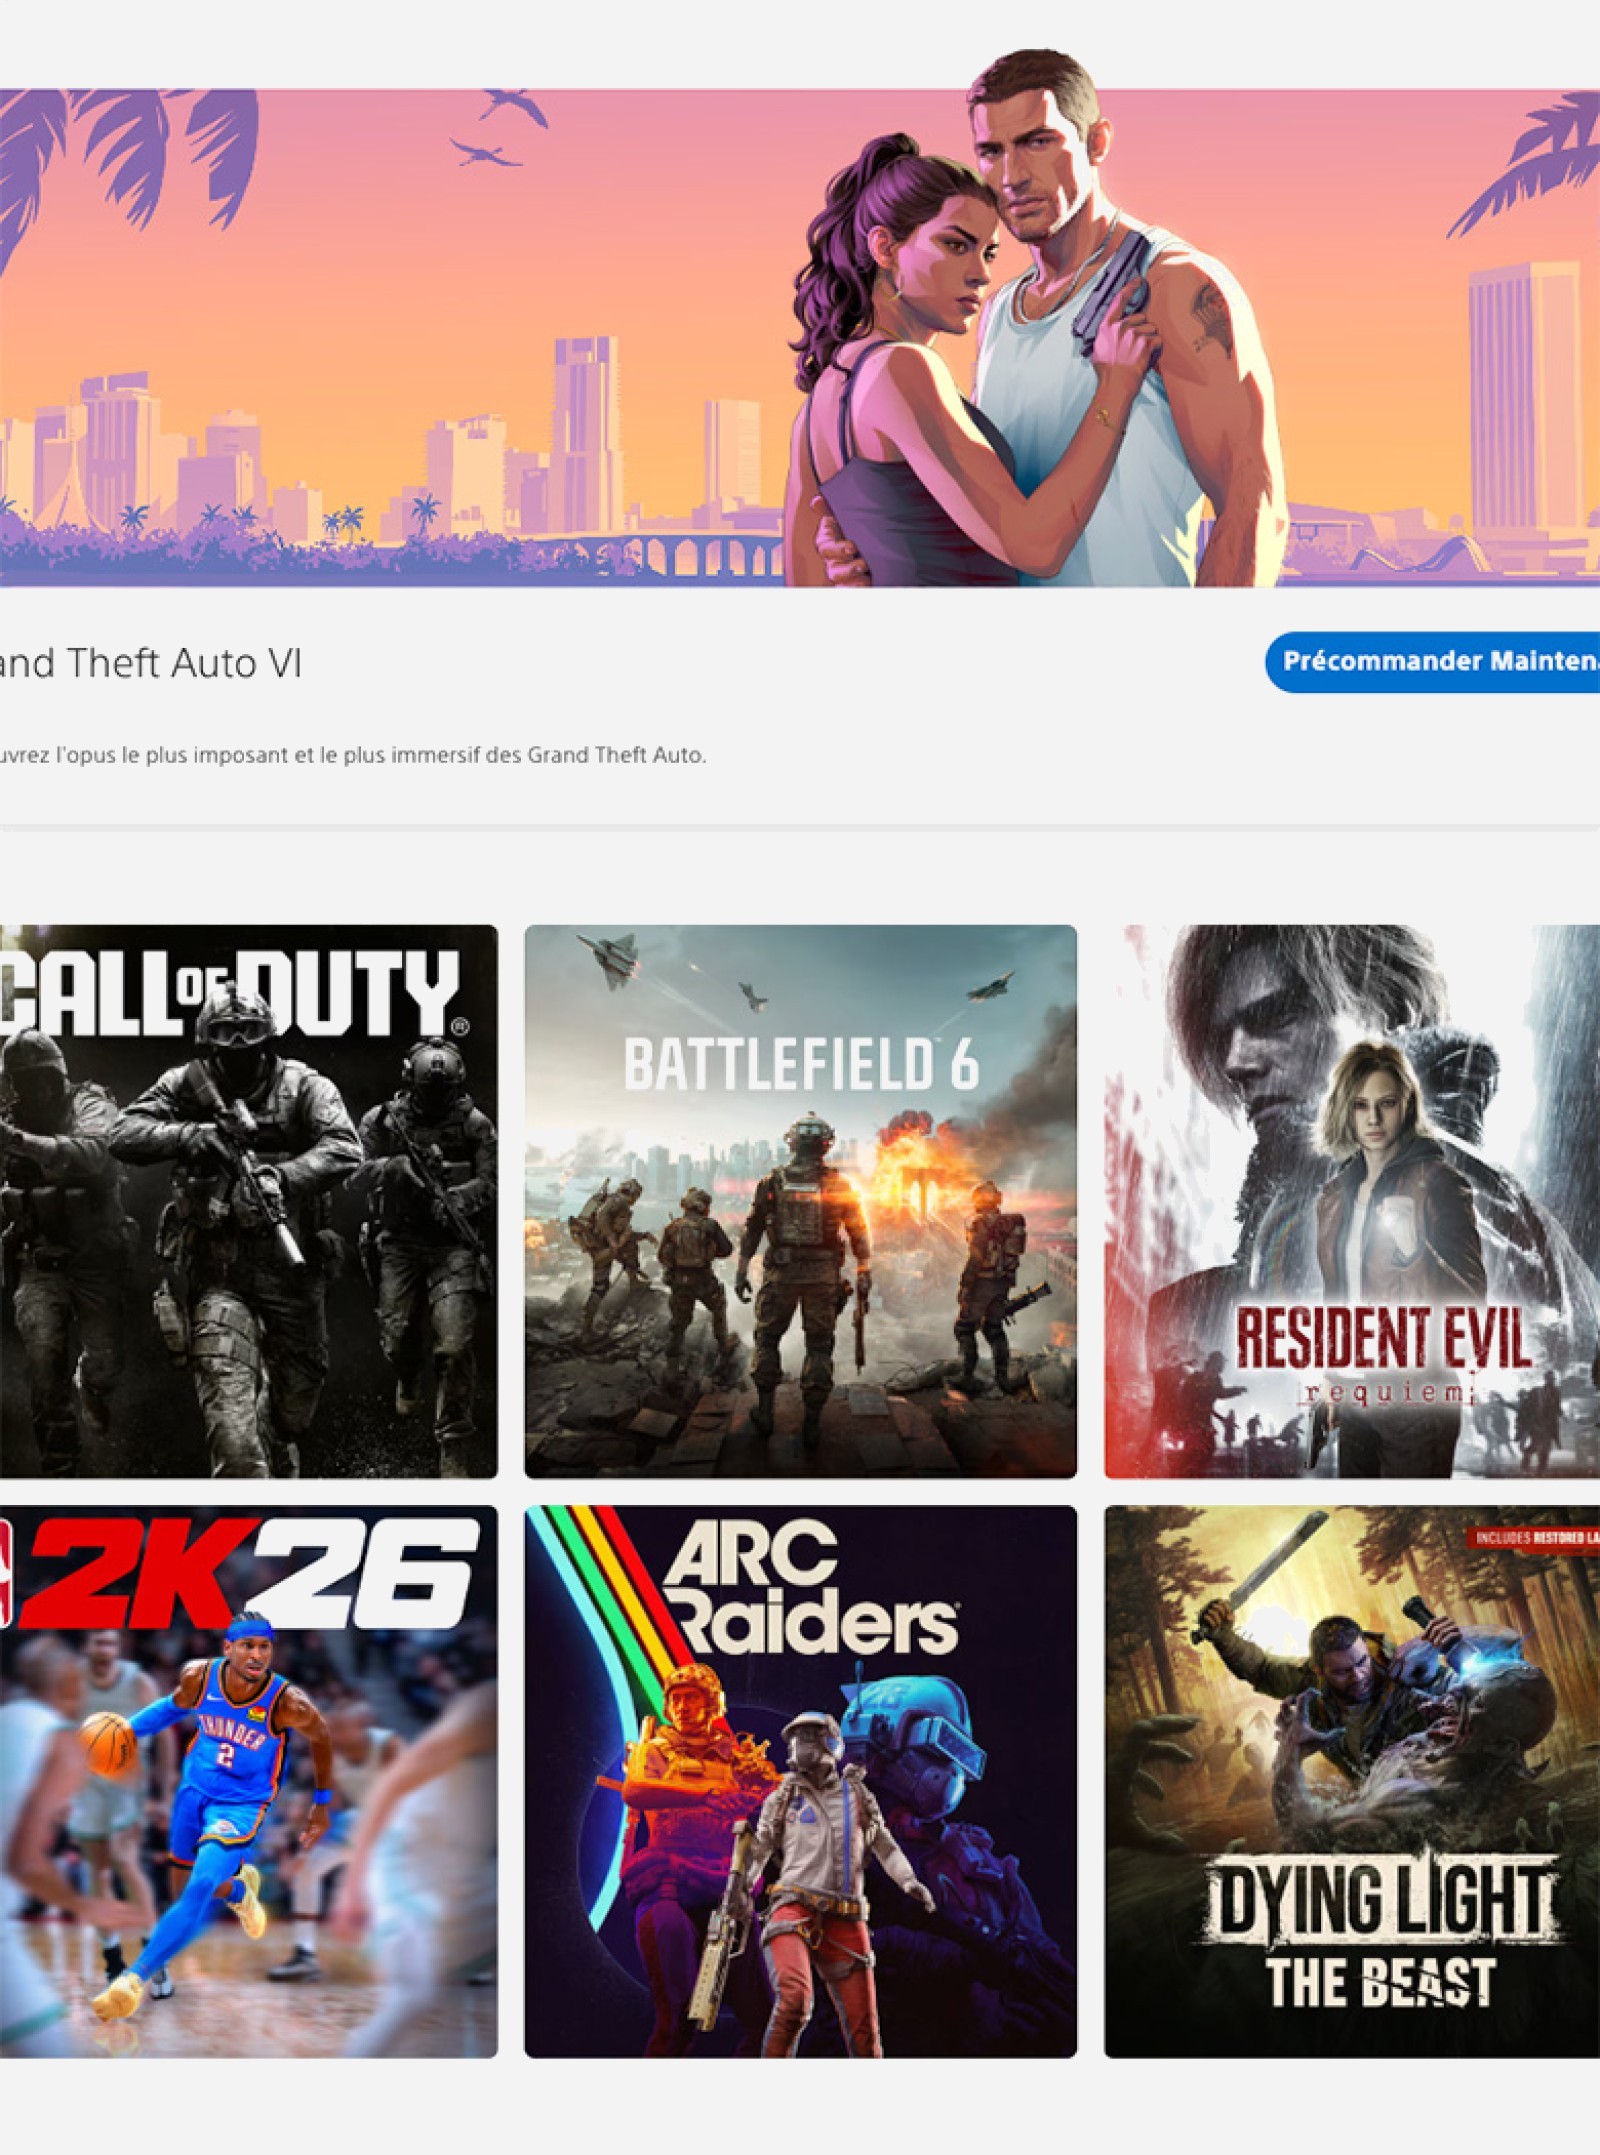Open the Call of Duty game tile
Image resolution: width=1600 pixels, height=2155 pixels.
[248, 1201]
